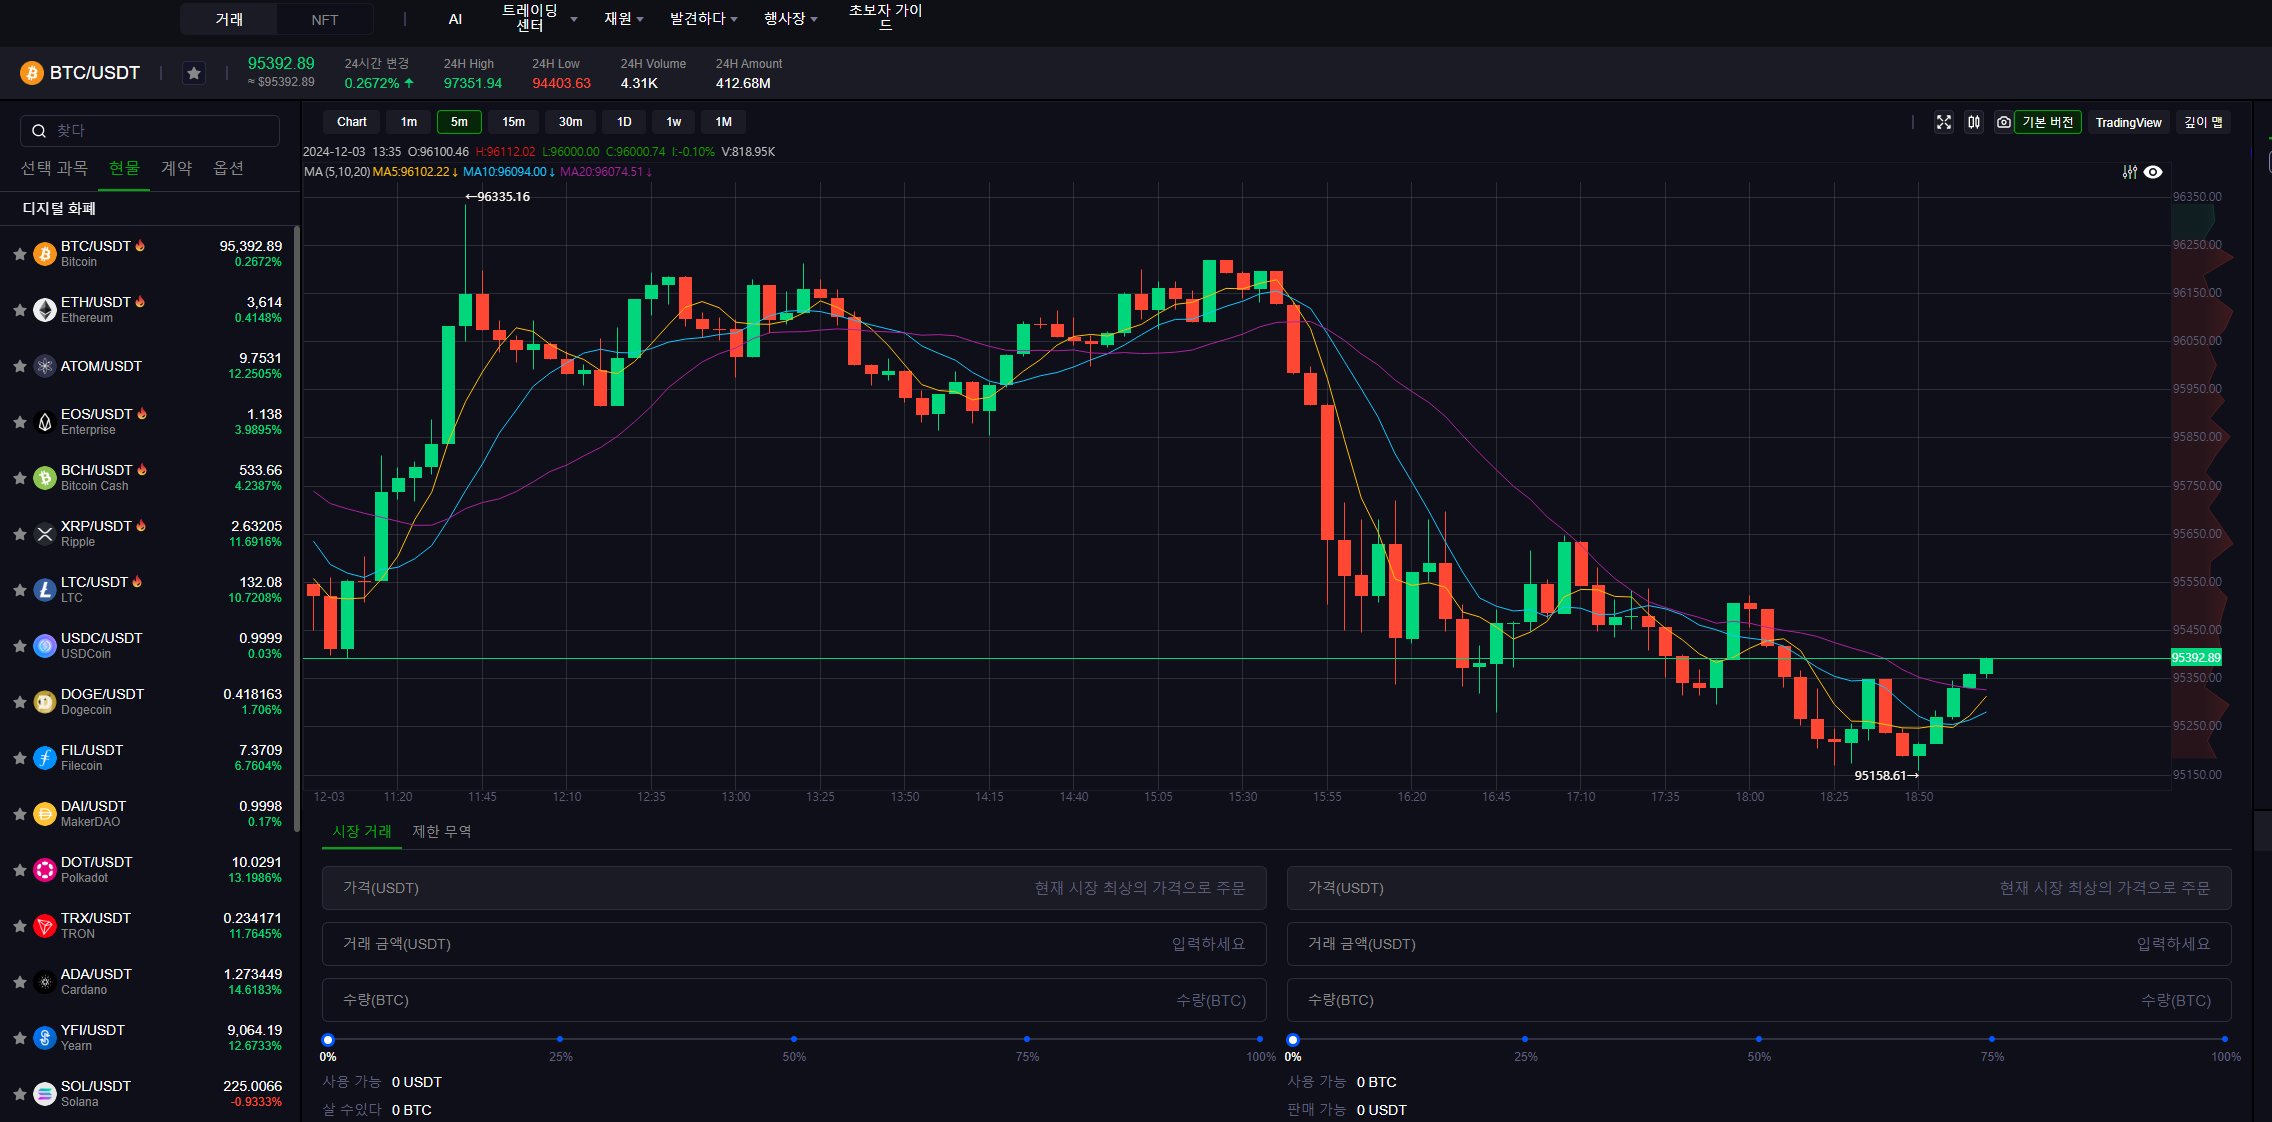Viewport: 2272px width, 1122px height.
Task: Open the indicator settings sliders icon
Action: click(x=2129, y=172)
